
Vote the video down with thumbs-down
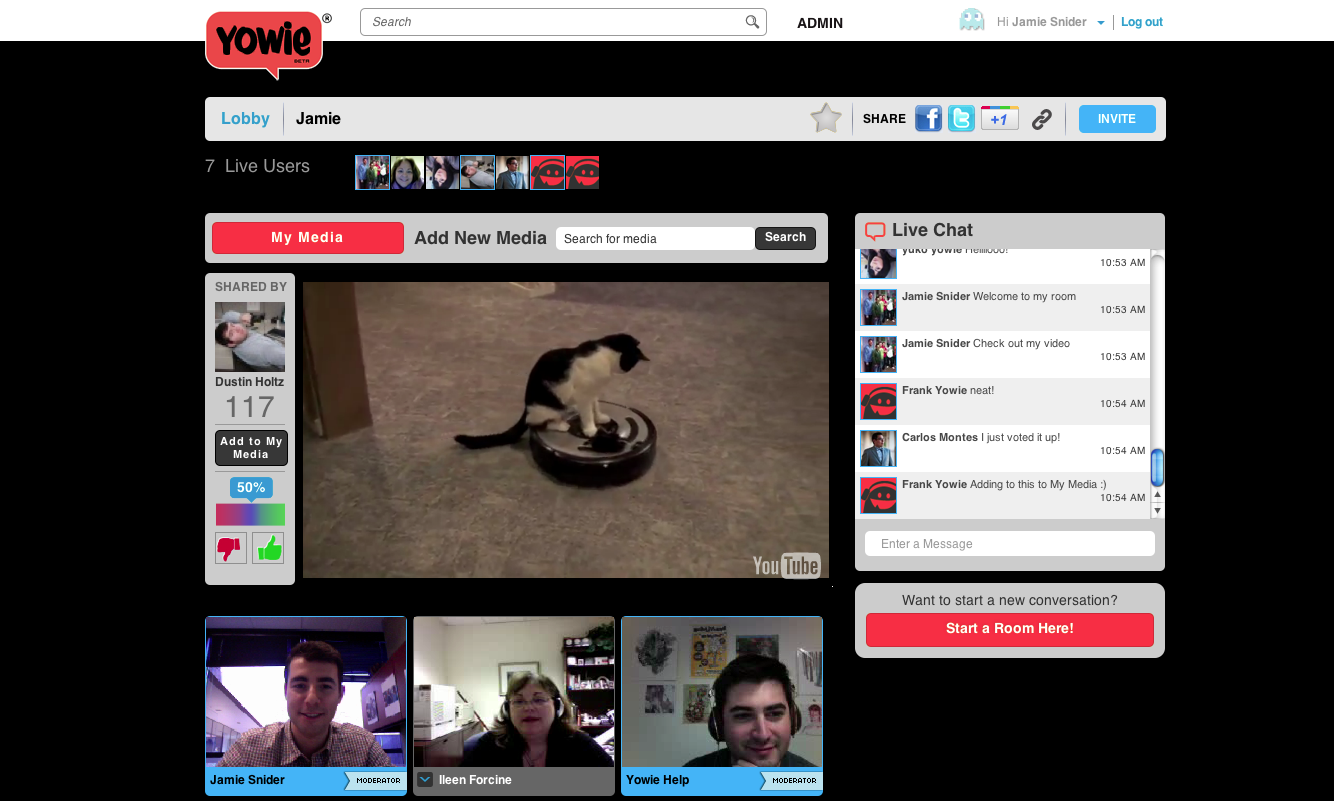[x=231, y=548]
